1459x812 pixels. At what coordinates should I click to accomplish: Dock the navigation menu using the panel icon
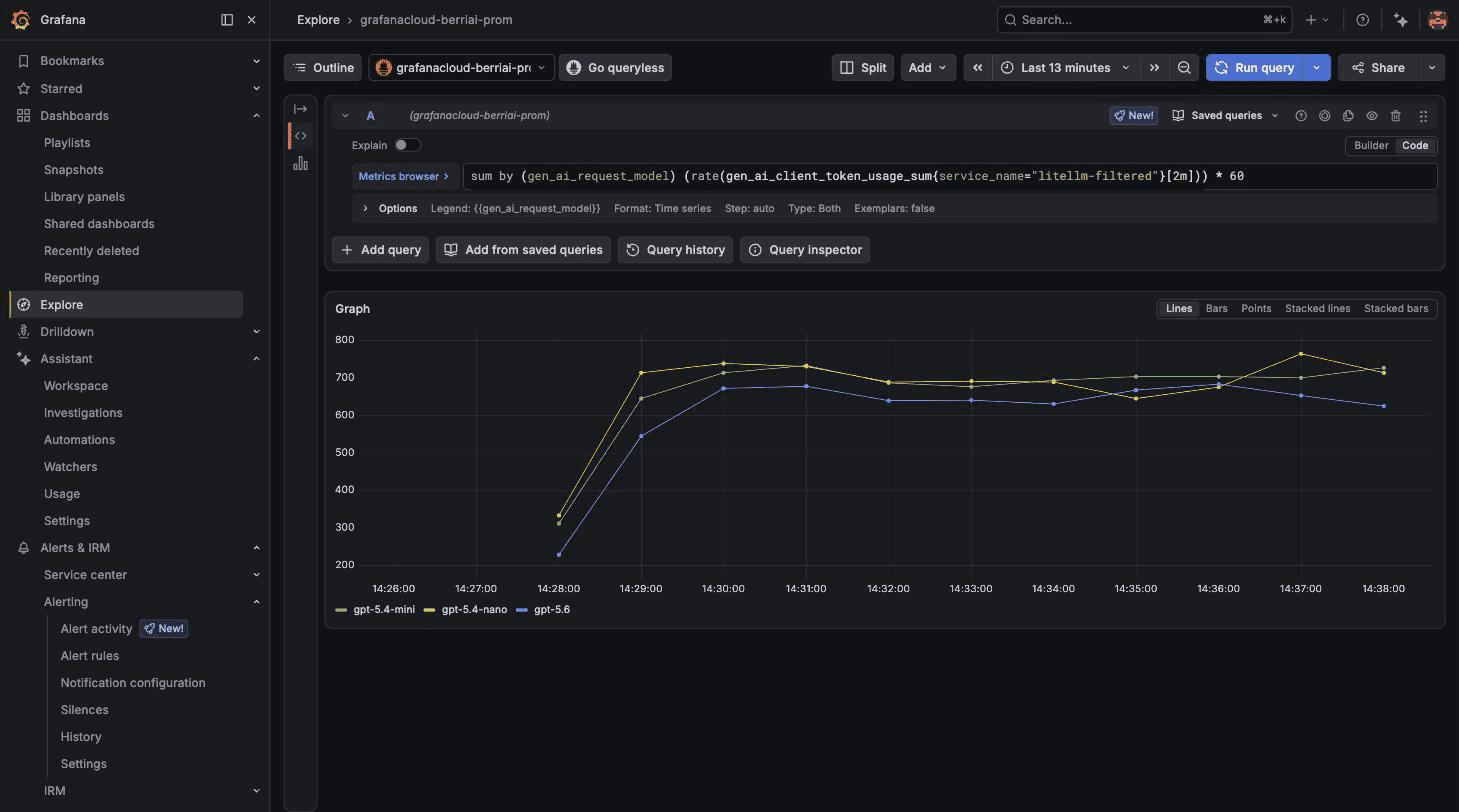coord(227,20)
